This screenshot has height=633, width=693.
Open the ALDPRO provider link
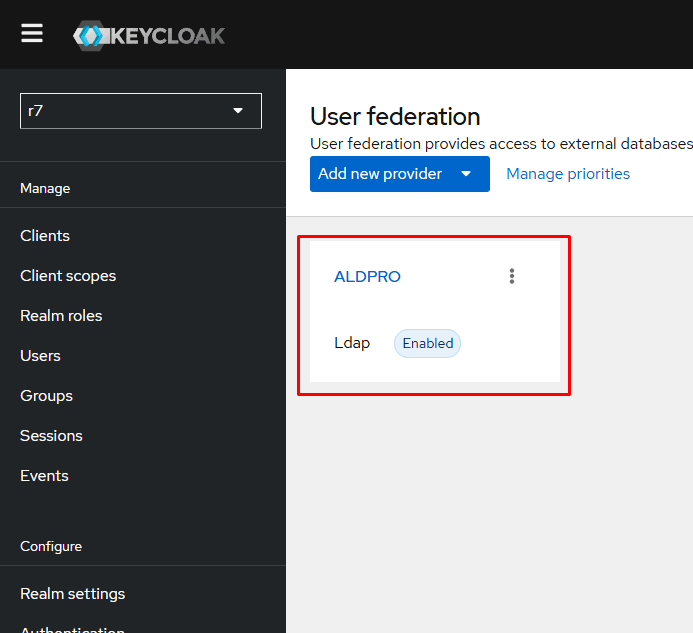[x=367, y=277]
